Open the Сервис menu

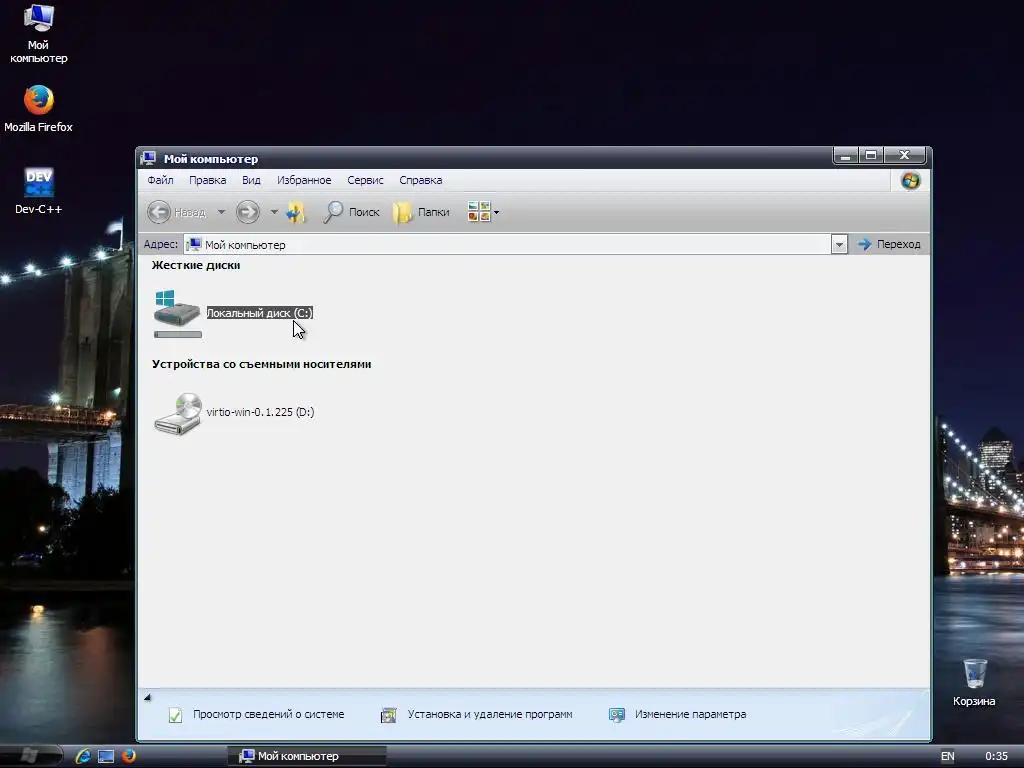coord(365,180)
